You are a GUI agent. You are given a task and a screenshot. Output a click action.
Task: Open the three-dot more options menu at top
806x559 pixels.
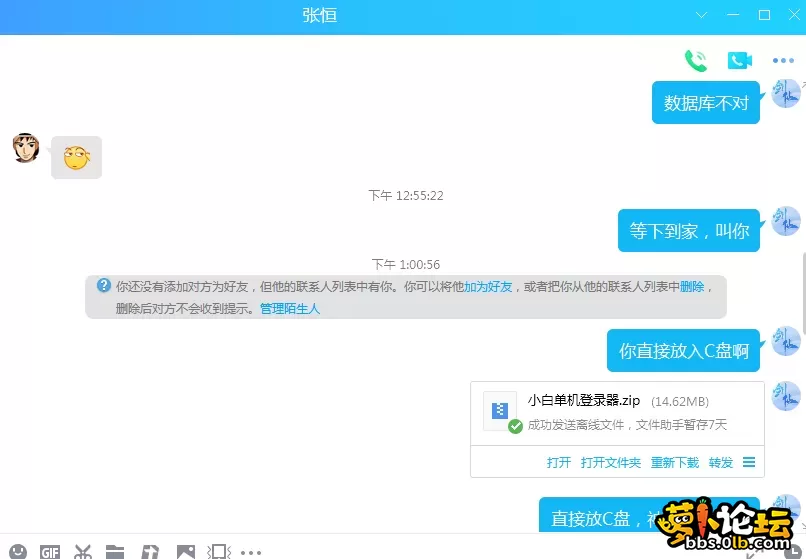tap(783, 61)
